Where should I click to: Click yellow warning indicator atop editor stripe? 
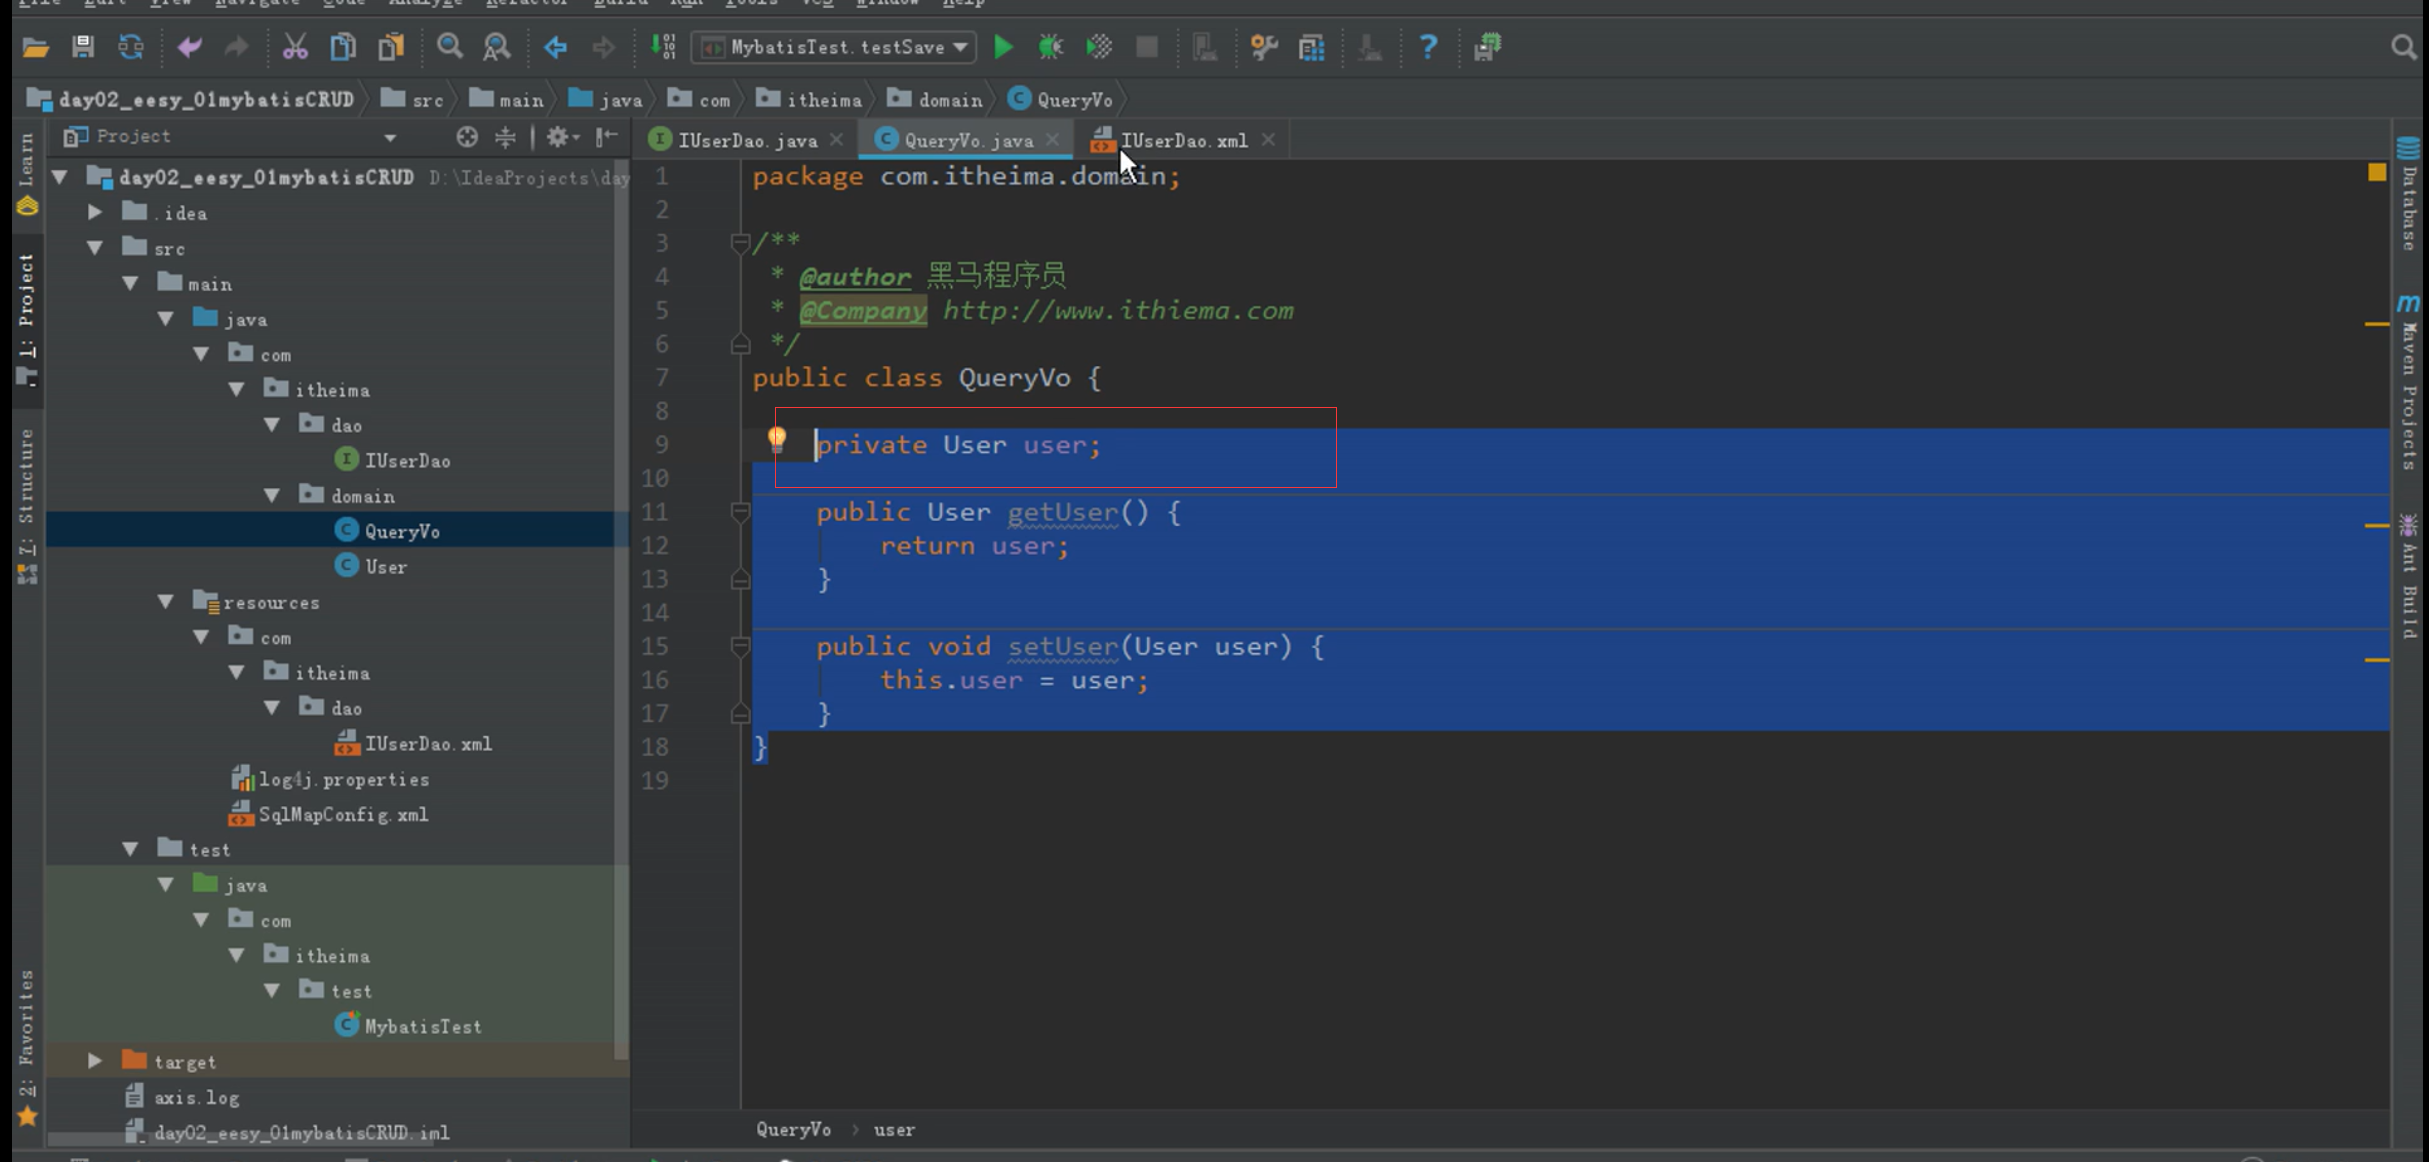pos(2377,173)
